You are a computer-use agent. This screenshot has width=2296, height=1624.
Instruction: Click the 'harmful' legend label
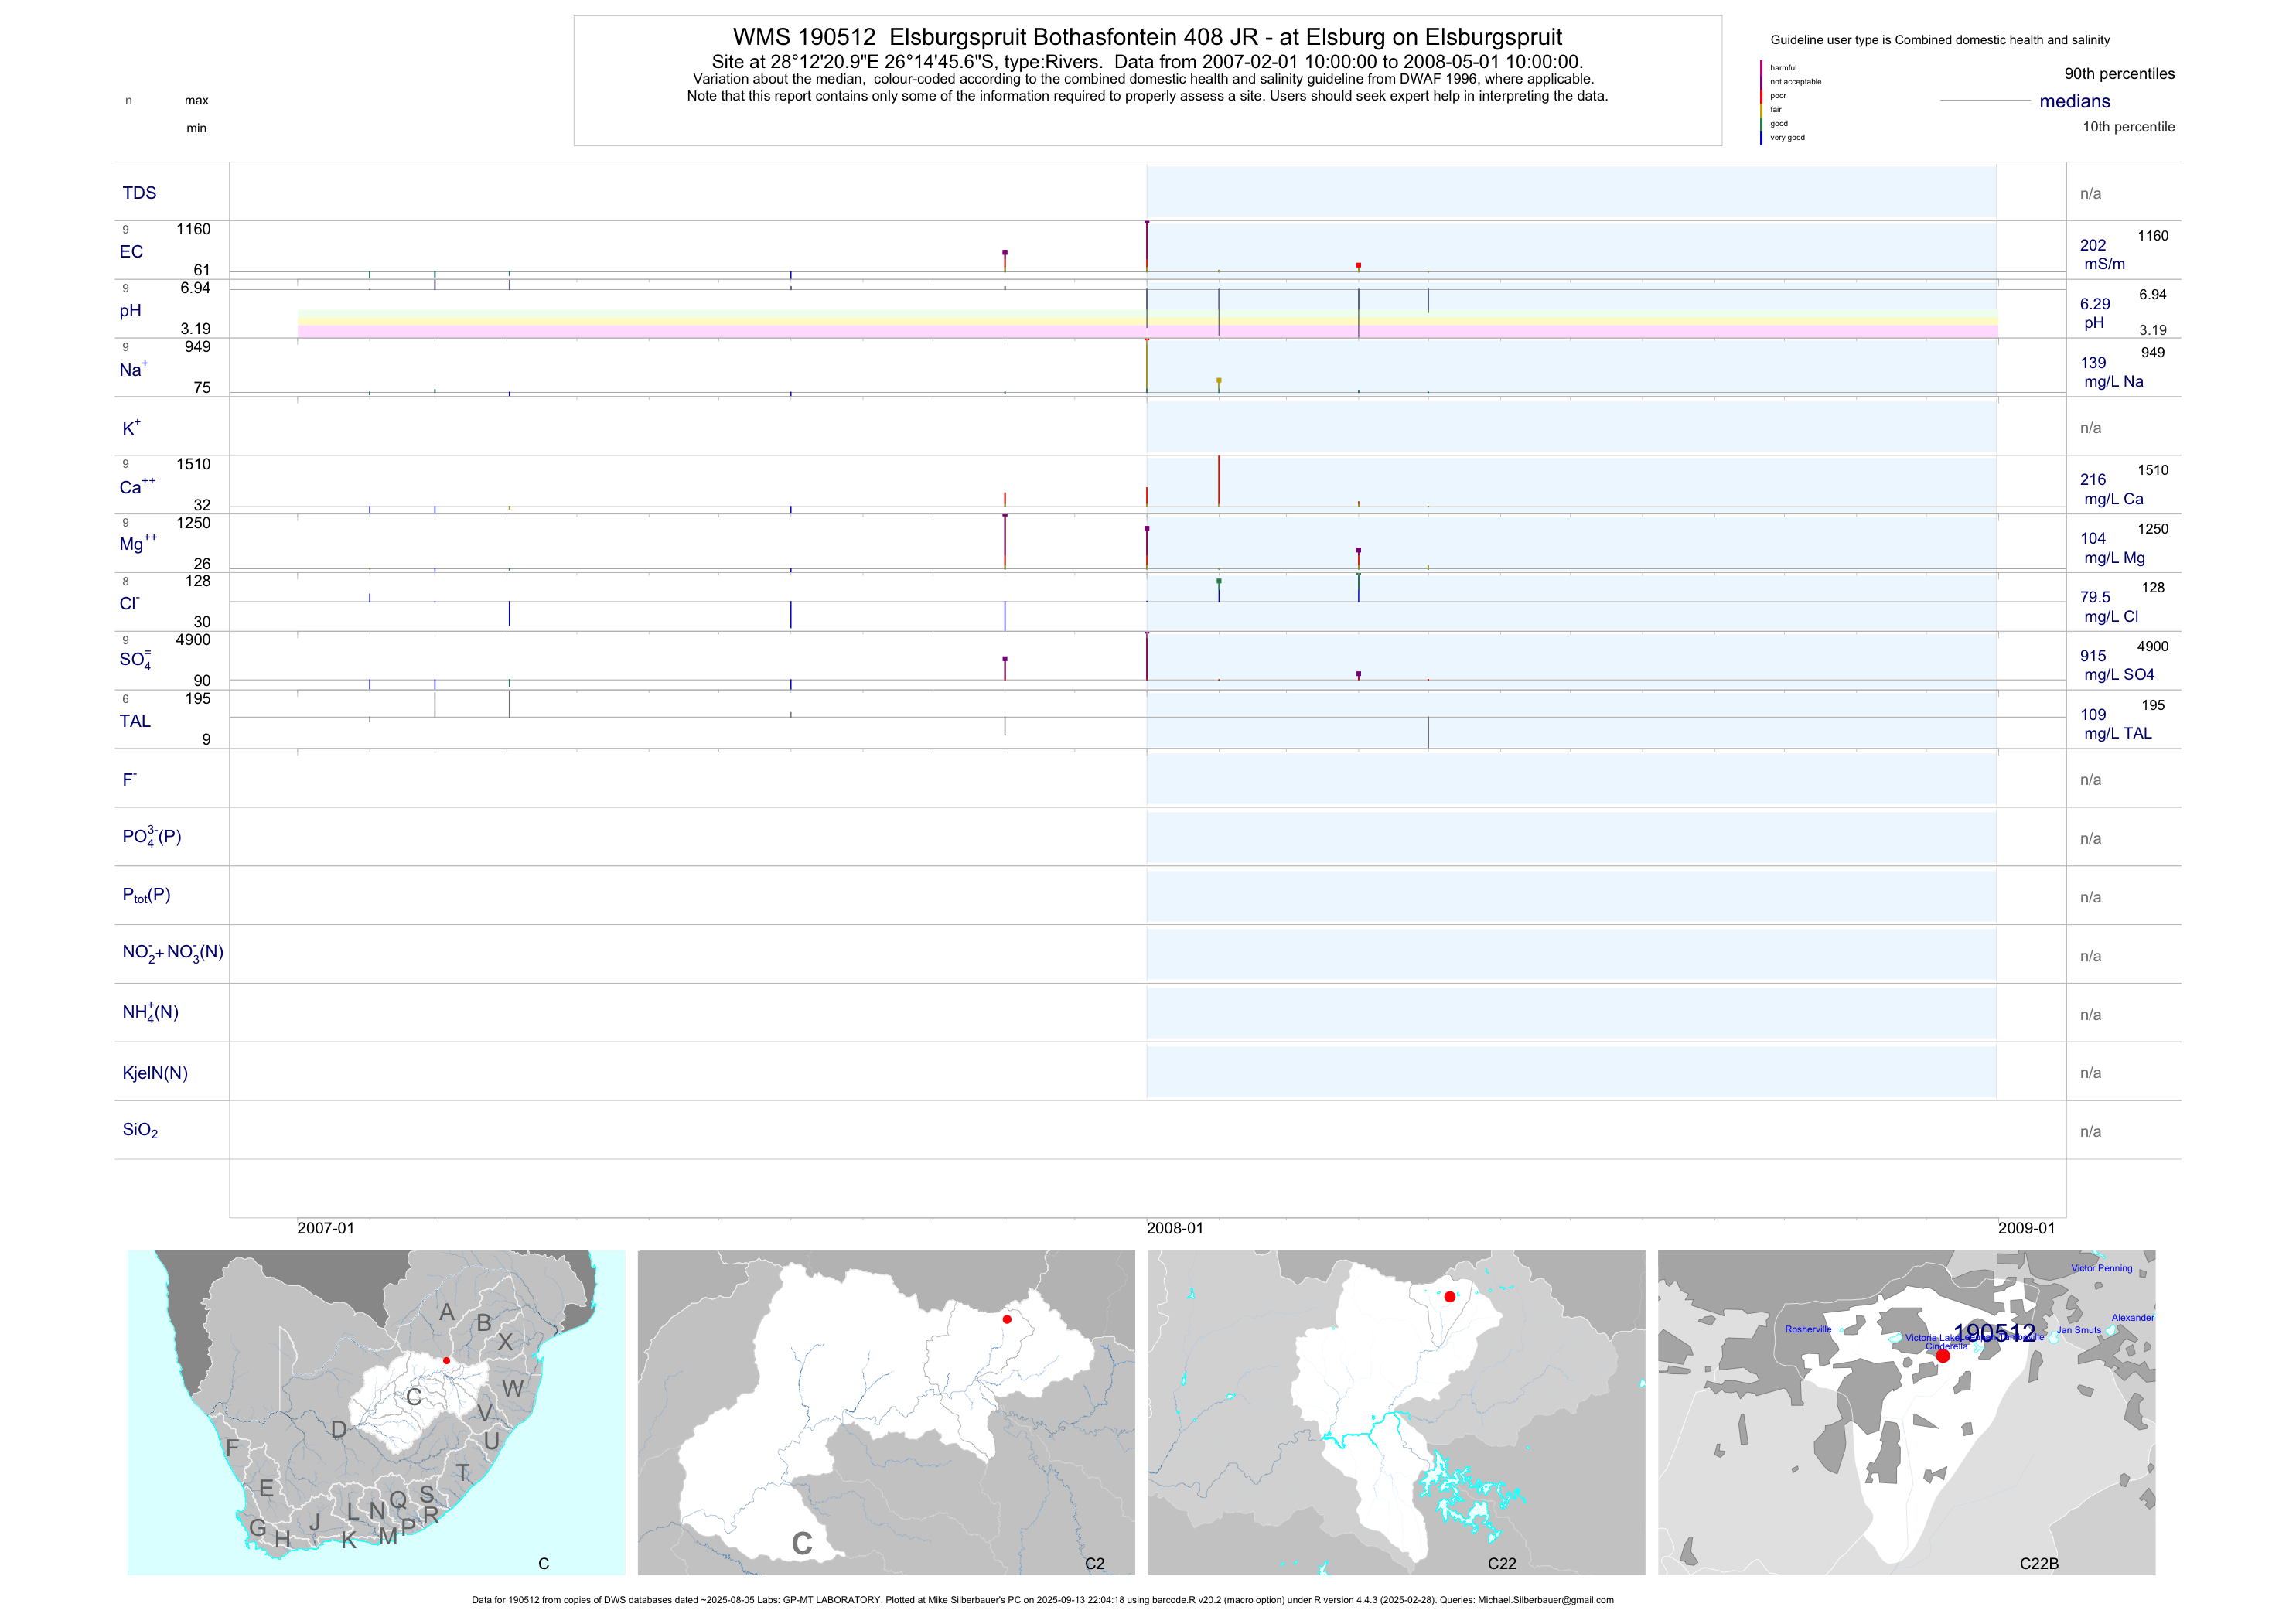point(1783,68)
